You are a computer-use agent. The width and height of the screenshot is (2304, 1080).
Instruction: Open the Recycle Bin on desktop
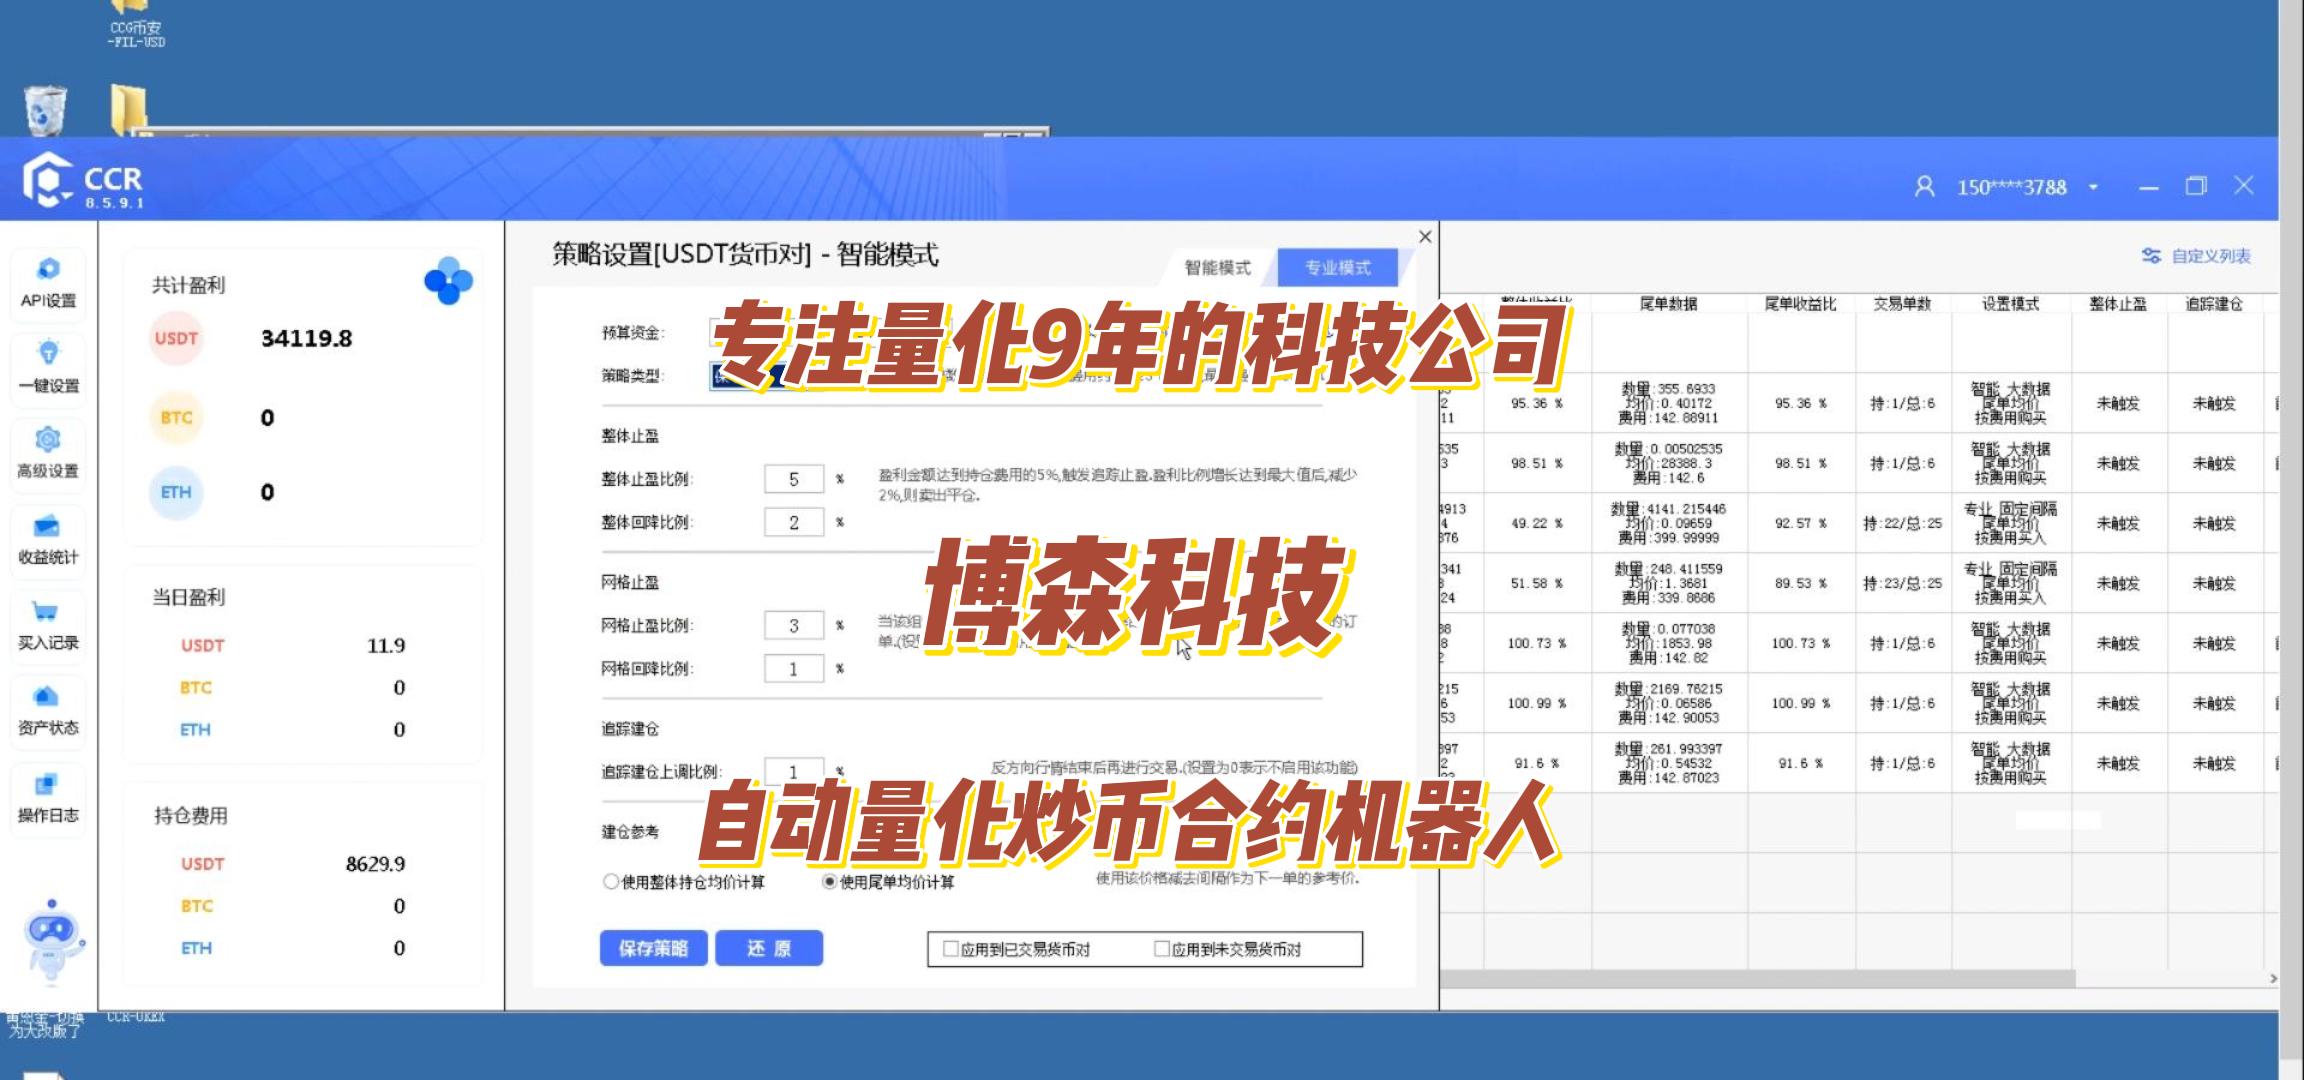coord(44,110)
